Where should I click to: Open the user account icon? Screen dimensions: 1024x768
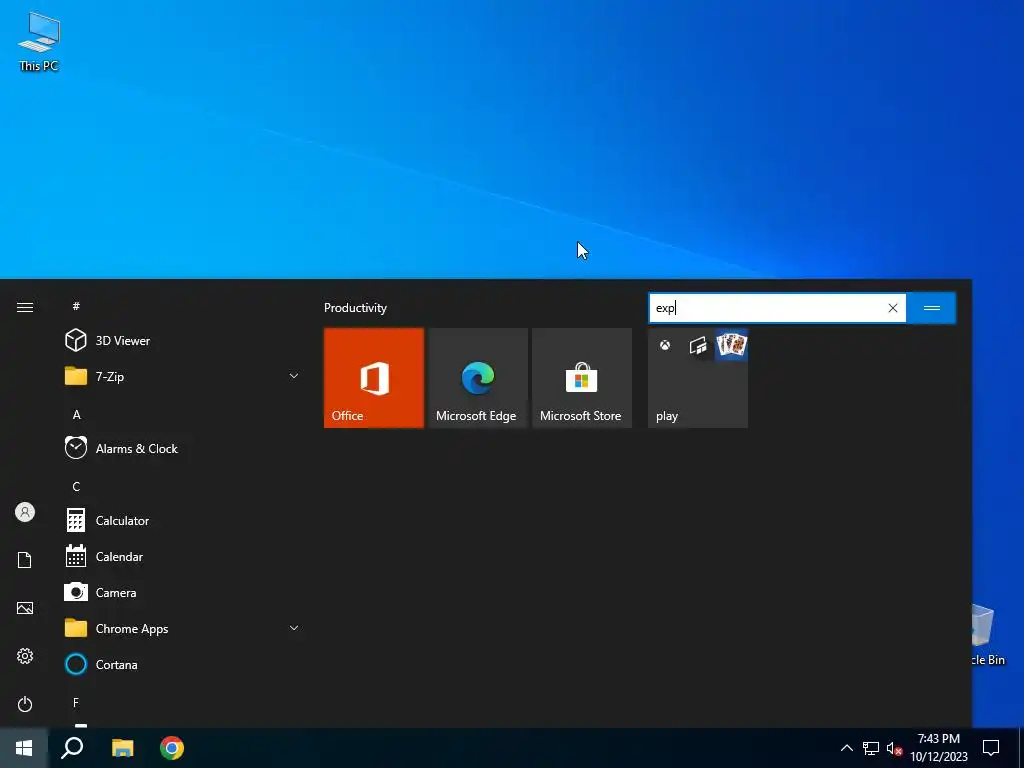pyautogui.click(x=25, y=512)
